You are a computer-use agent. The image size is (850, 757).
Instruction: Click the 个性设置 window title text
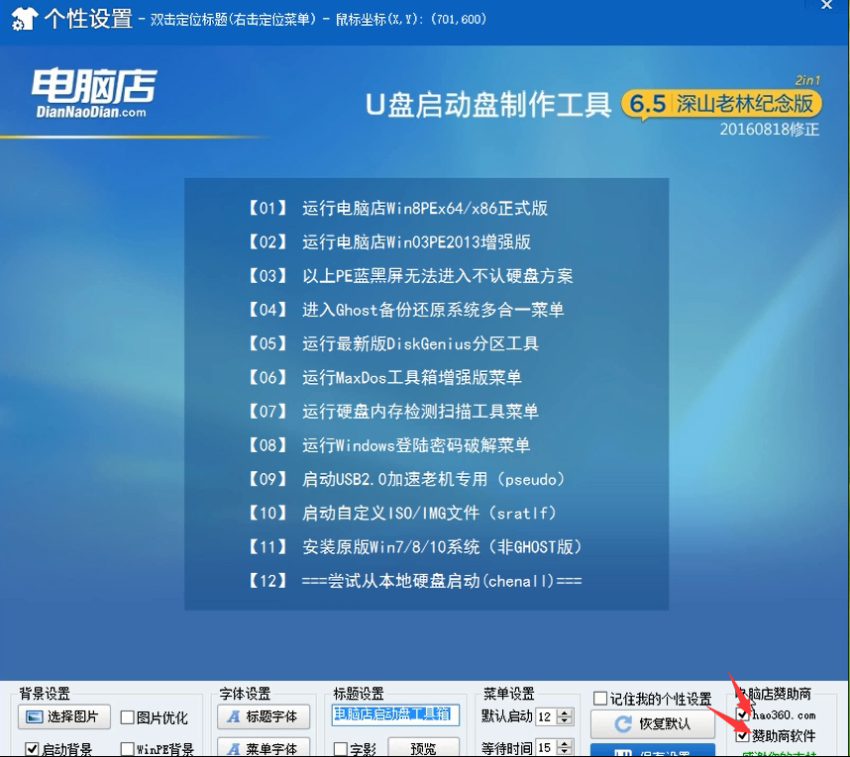click(88, 18)
